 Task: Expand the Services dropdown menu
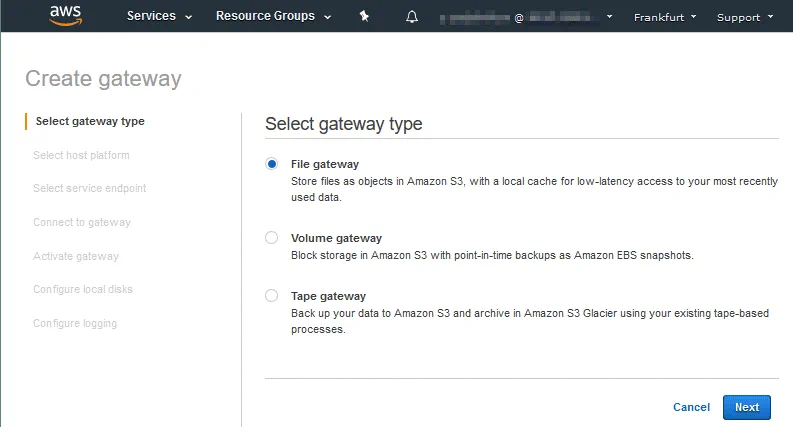(x=159, y=16)
